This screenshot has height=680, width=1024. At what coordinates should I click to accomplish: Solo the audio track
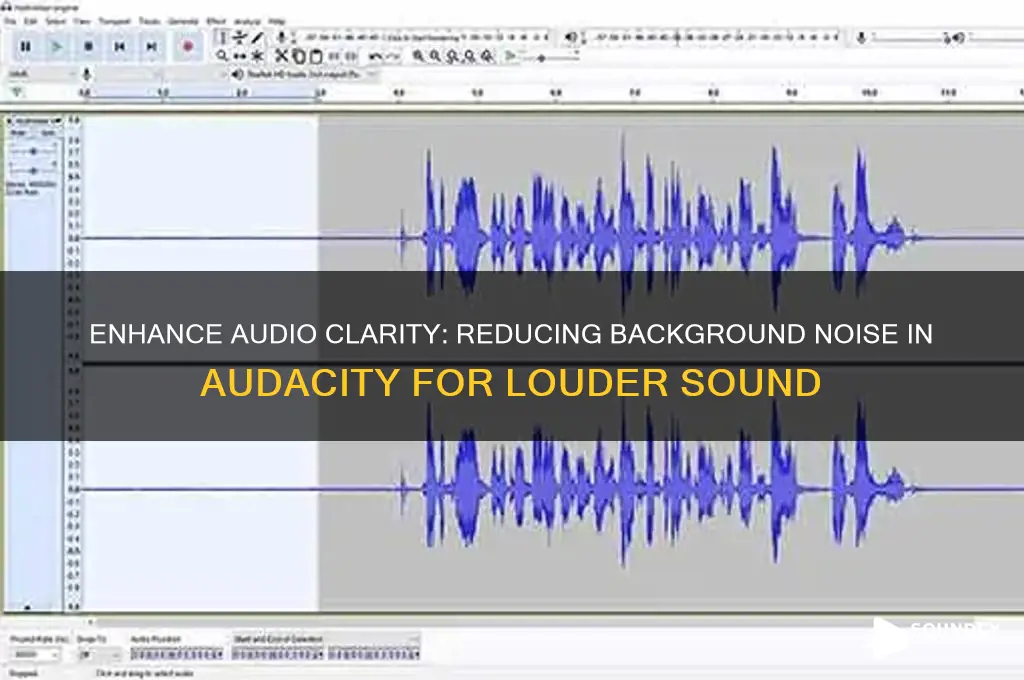48,133
